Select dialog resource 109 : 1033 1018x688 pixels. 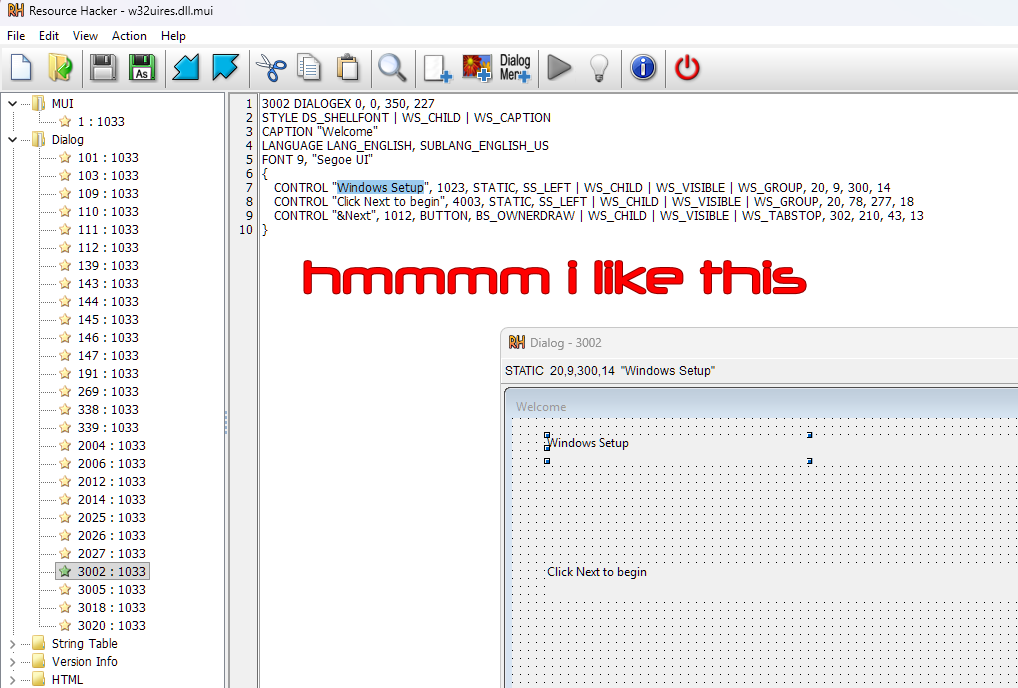coord(108,193)
